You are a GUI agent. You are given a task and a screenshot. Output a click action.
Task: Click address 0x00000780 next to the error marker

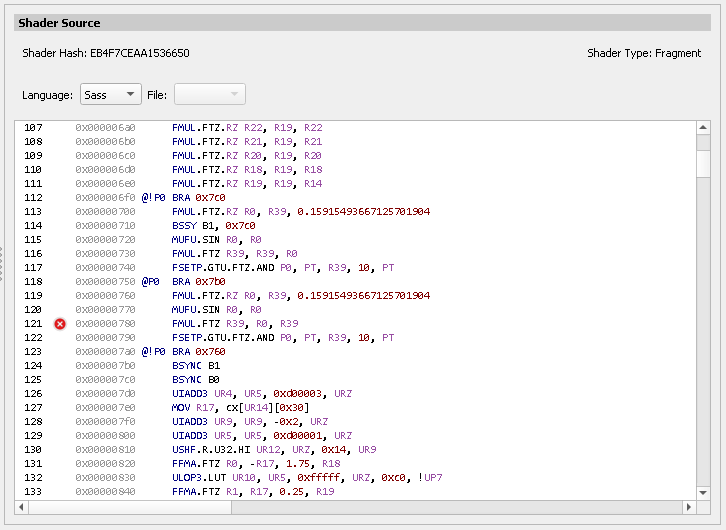click(x=105, y=324)
